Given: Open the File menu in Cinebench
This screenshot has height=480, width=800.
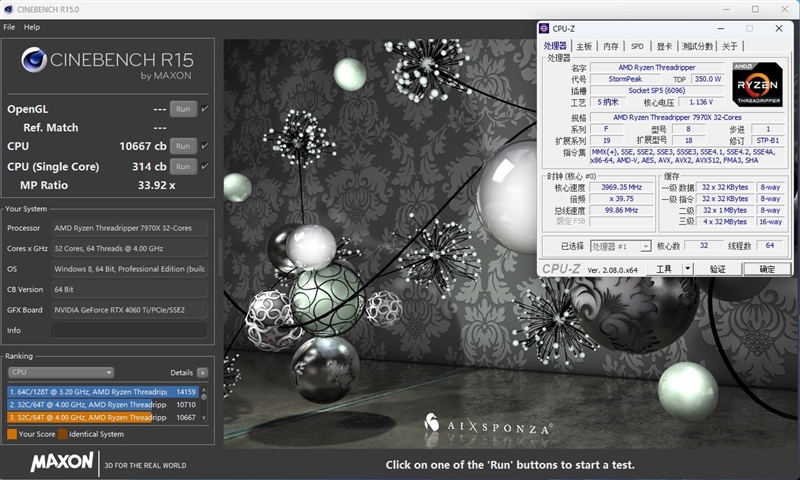Looking at the screenshot, I should click(x=9, y=27).
